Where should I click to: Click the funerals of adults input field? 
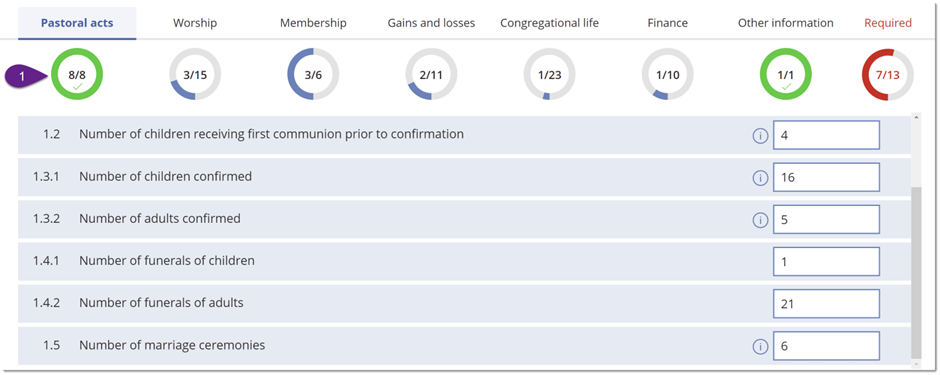click(x=826, y=304)
